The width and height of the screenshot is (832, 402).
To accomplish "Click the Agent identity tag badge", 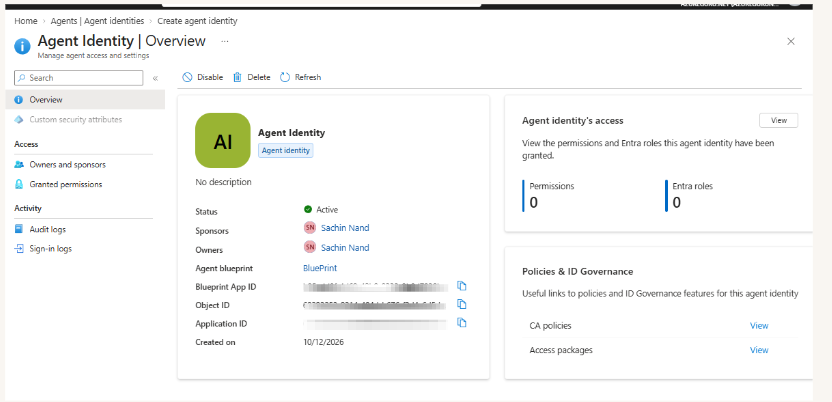I will click(285, 151).
